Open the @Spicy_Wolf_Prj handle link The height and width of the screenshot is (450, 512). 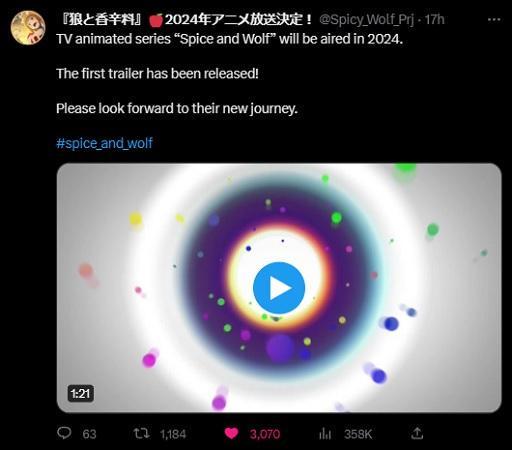366,20
